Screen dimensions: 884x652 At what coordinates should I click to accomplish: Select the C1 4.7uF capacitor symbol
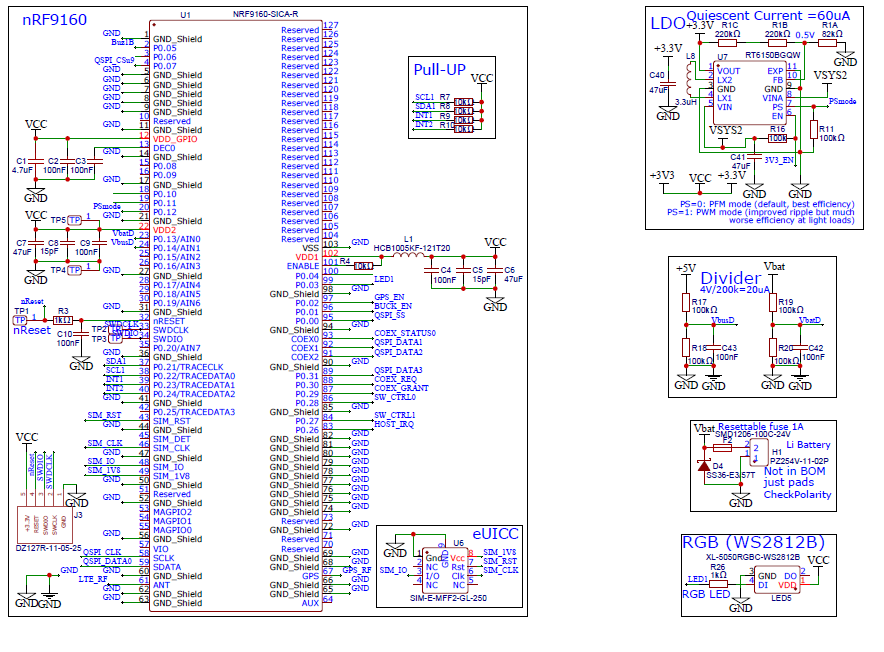(x=36, y=161)
